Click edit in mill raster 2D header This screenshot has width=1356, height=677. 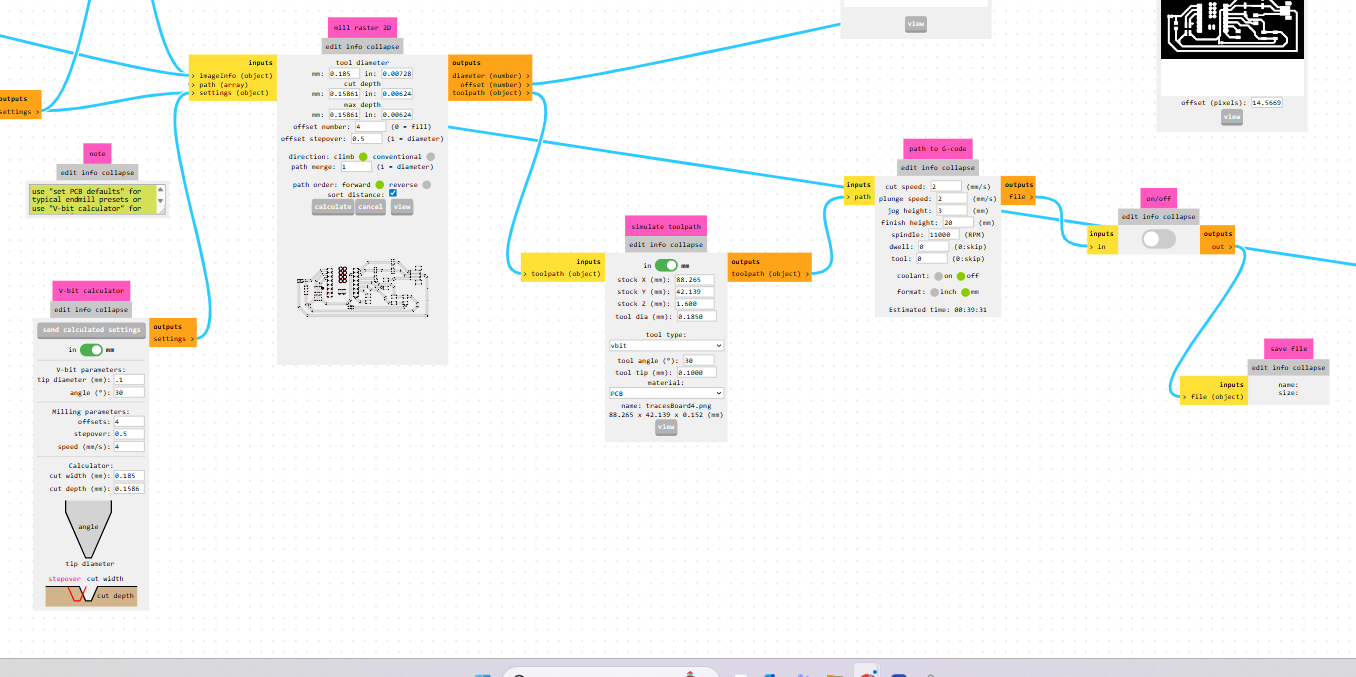(335, 47)
